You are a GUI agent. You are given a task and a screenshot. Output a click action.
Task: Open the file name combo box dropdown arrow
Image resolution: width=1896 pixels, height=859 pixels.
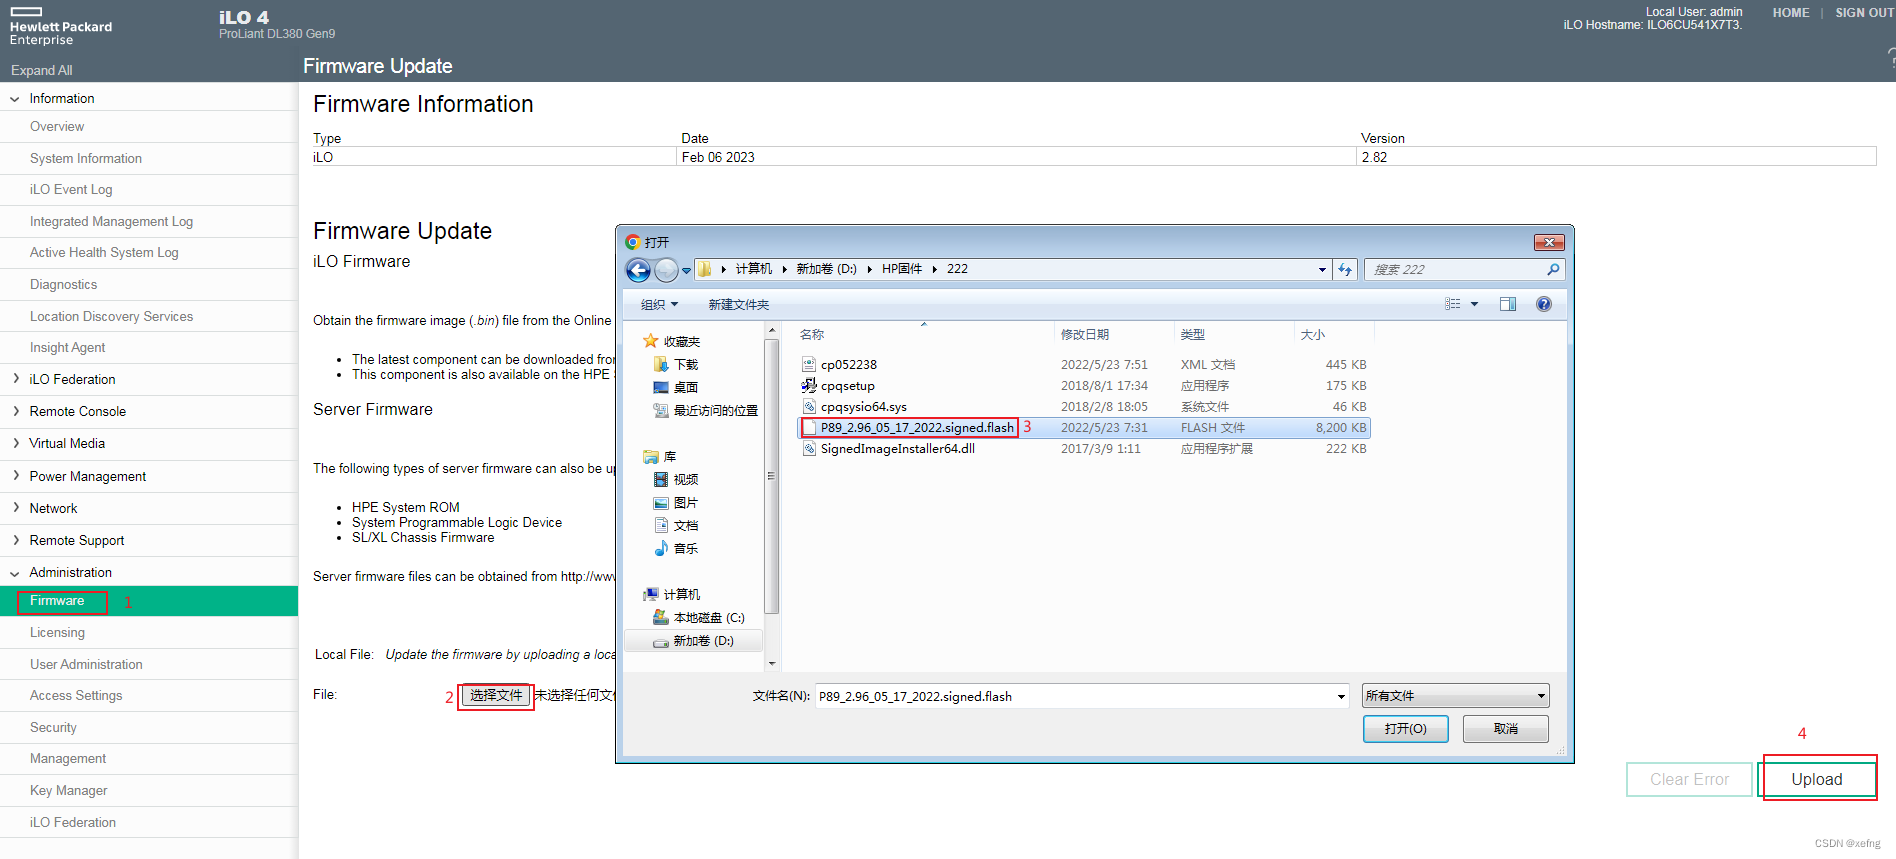(x=1341, y=696)
